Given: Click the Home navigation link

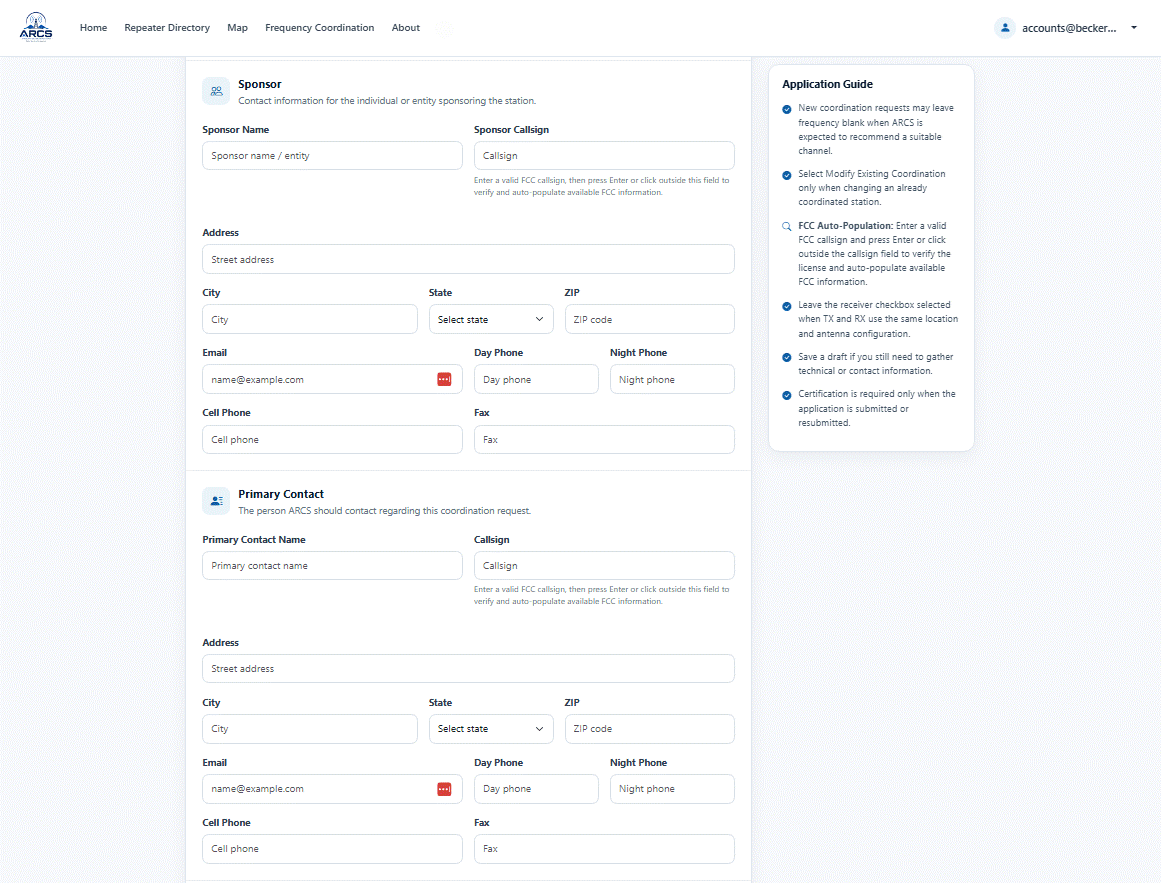Looking at the screenshot, I should click(x=93, y=28).
